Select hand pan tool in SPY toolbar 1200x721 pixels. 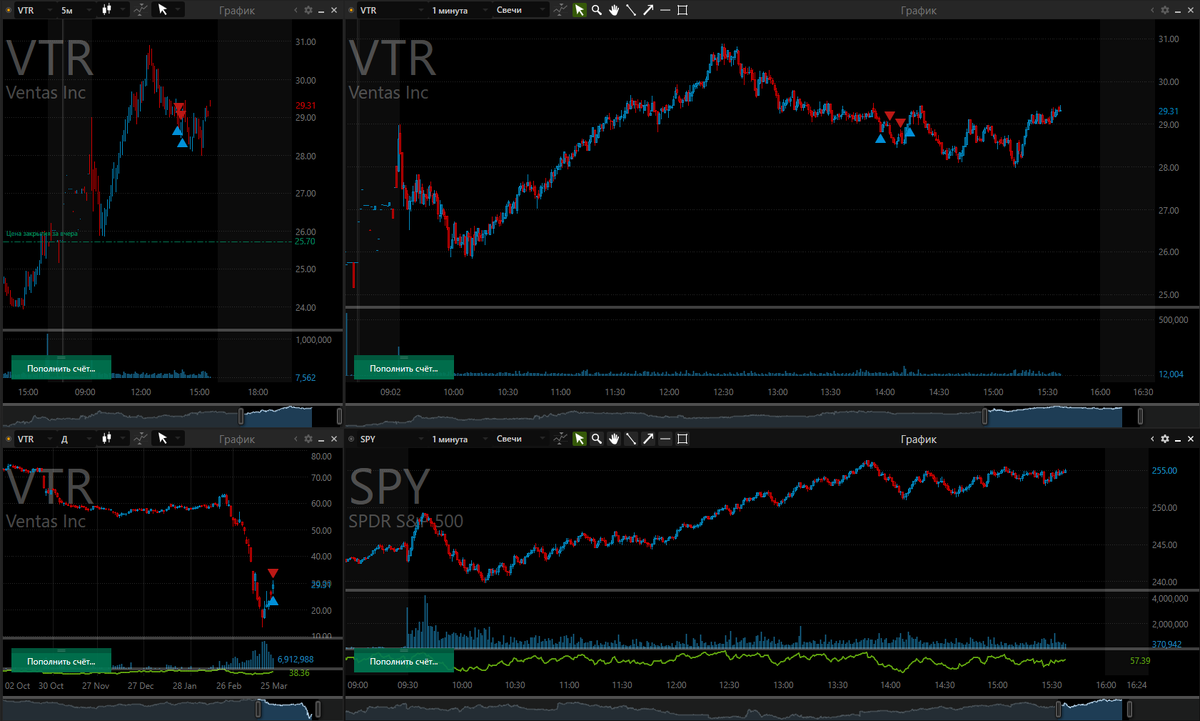click(613, 438)
